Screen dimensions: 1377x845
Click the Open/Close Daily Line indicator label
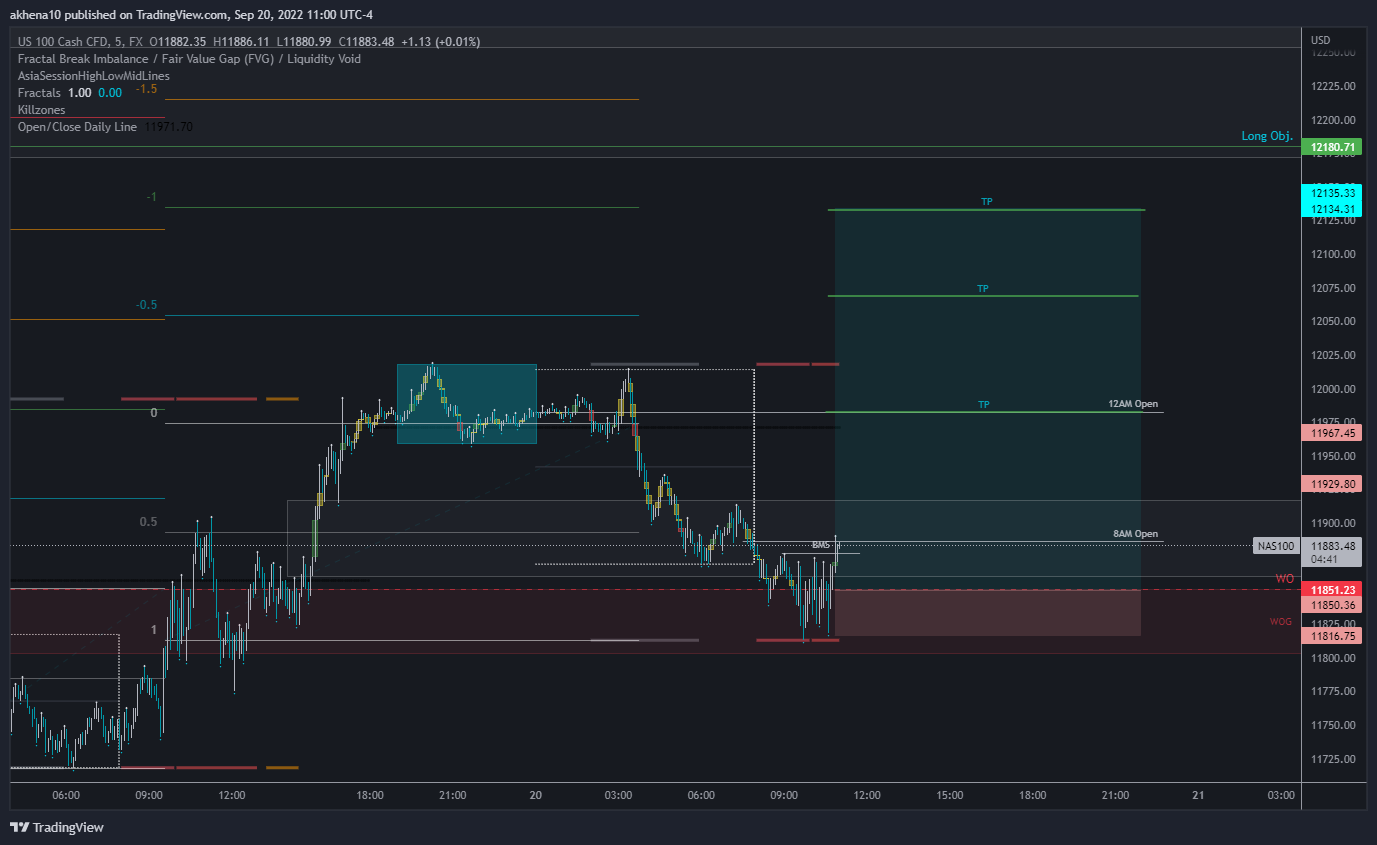pos(78,127)
